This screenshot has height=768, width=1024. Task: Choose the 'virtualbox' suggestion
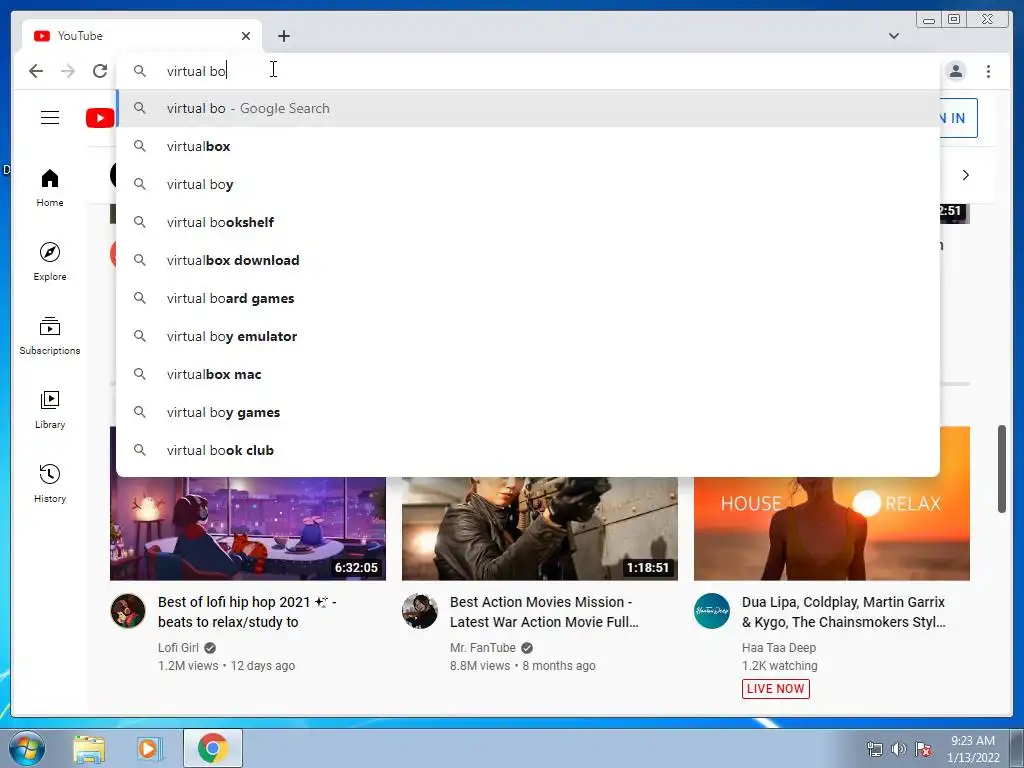528,146
